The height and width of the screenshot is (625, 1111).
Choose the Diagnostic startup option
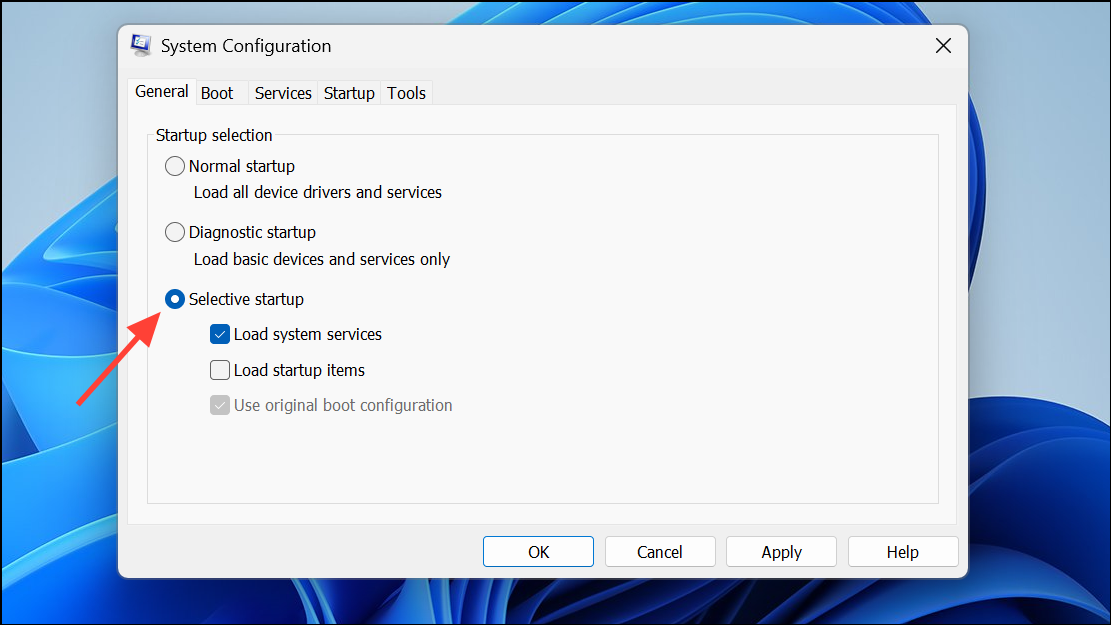pos(175,233)
